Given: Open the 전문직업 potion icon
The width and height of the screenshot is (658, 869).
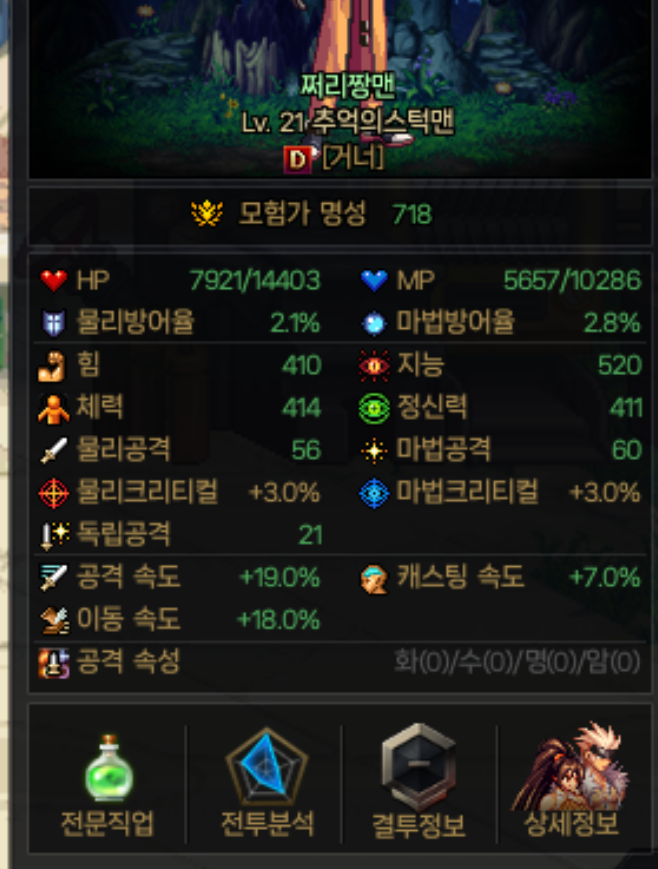Looking at the screenshot, I should (x=109, y=768).
